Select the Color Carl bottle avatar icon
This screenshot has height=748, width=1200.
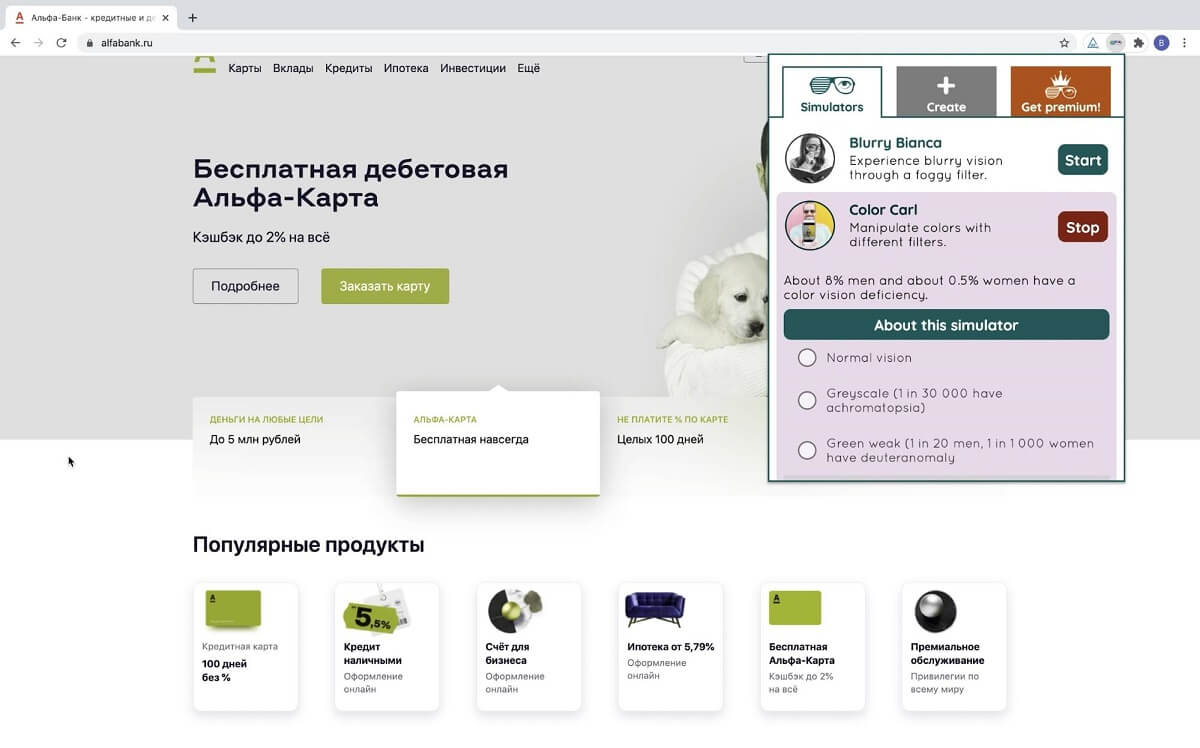tap(810, 226)
